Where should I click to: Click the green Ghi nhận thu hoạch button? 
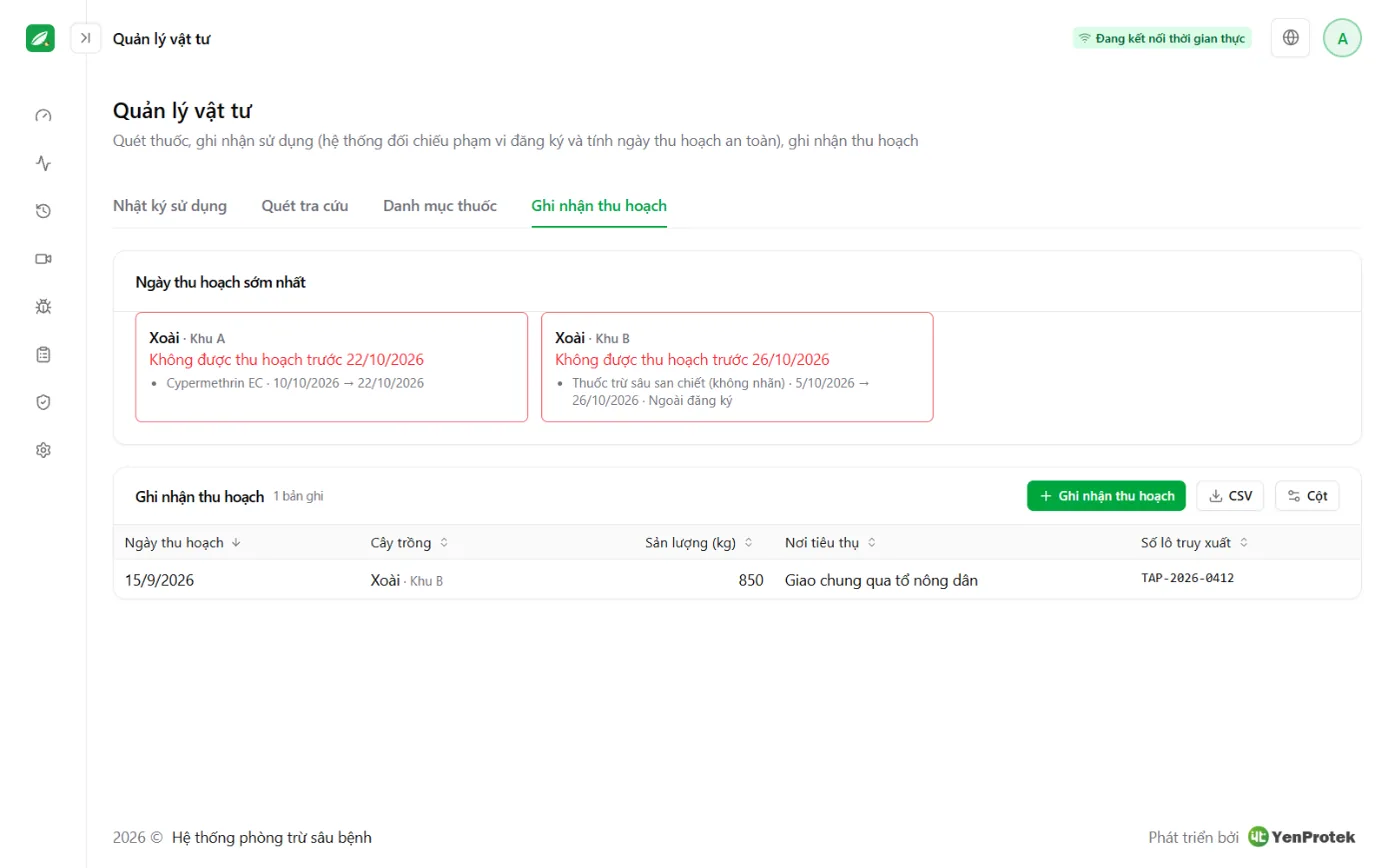1106,496
